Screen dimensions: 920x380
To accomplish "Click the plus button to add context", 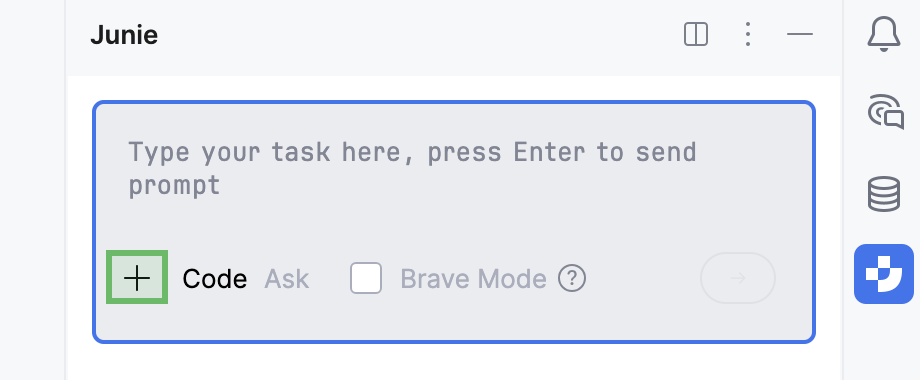I will coord(137,277).
